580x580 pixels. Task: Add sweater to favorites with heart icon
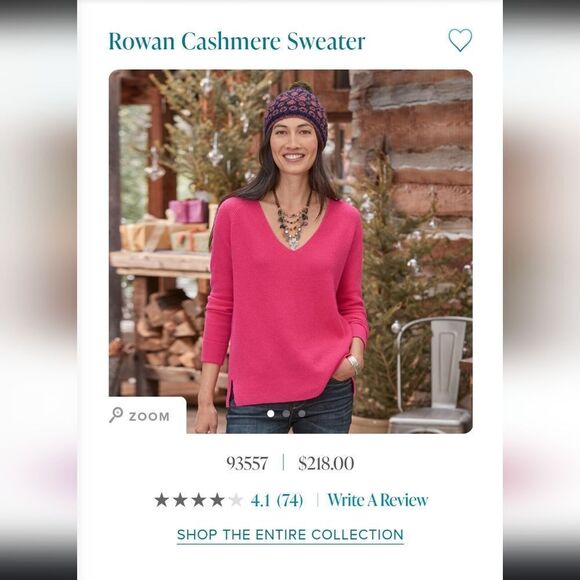tap(460, 40)
